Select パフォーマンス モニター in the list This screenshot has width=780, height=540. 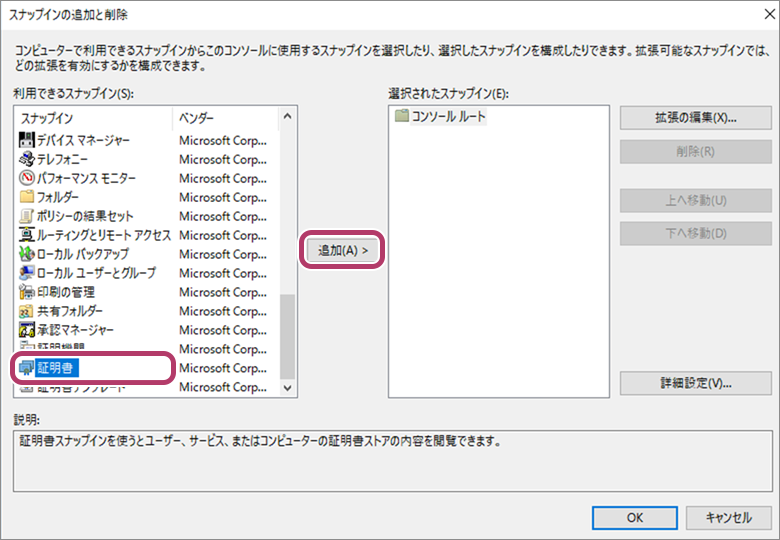[86, 178]
